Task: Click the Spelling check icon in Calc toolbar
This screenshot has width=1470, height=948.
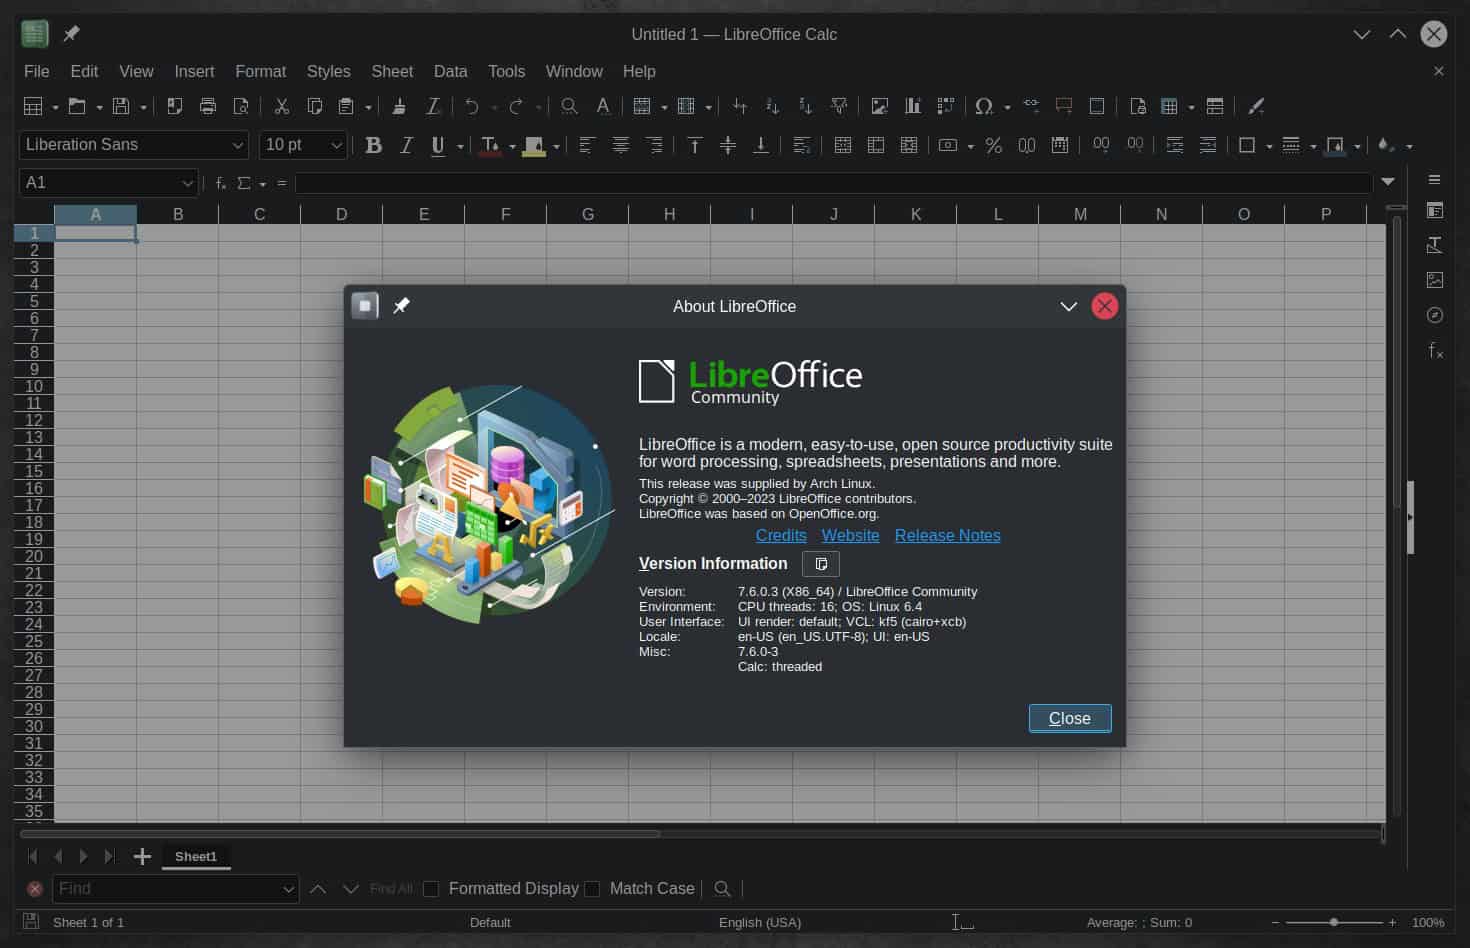Action: point(603,106)
